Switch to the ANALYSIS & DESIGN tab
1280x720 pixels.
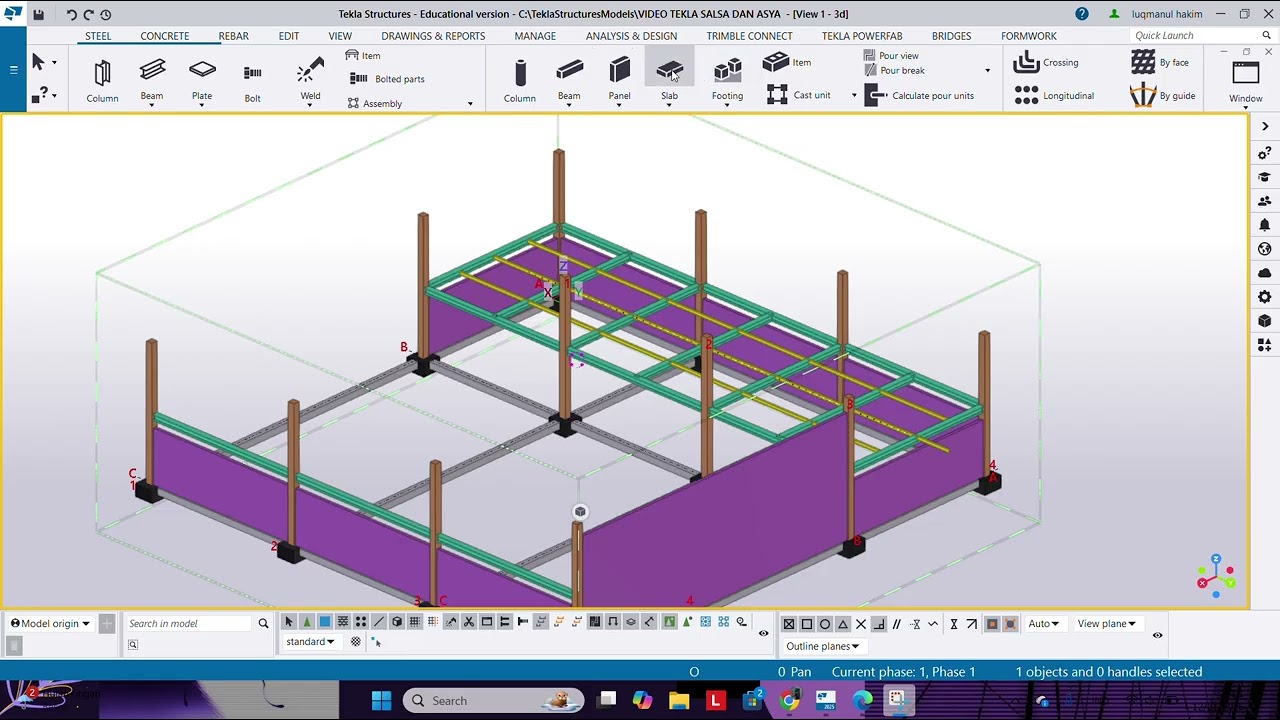[x=631, y=36]
